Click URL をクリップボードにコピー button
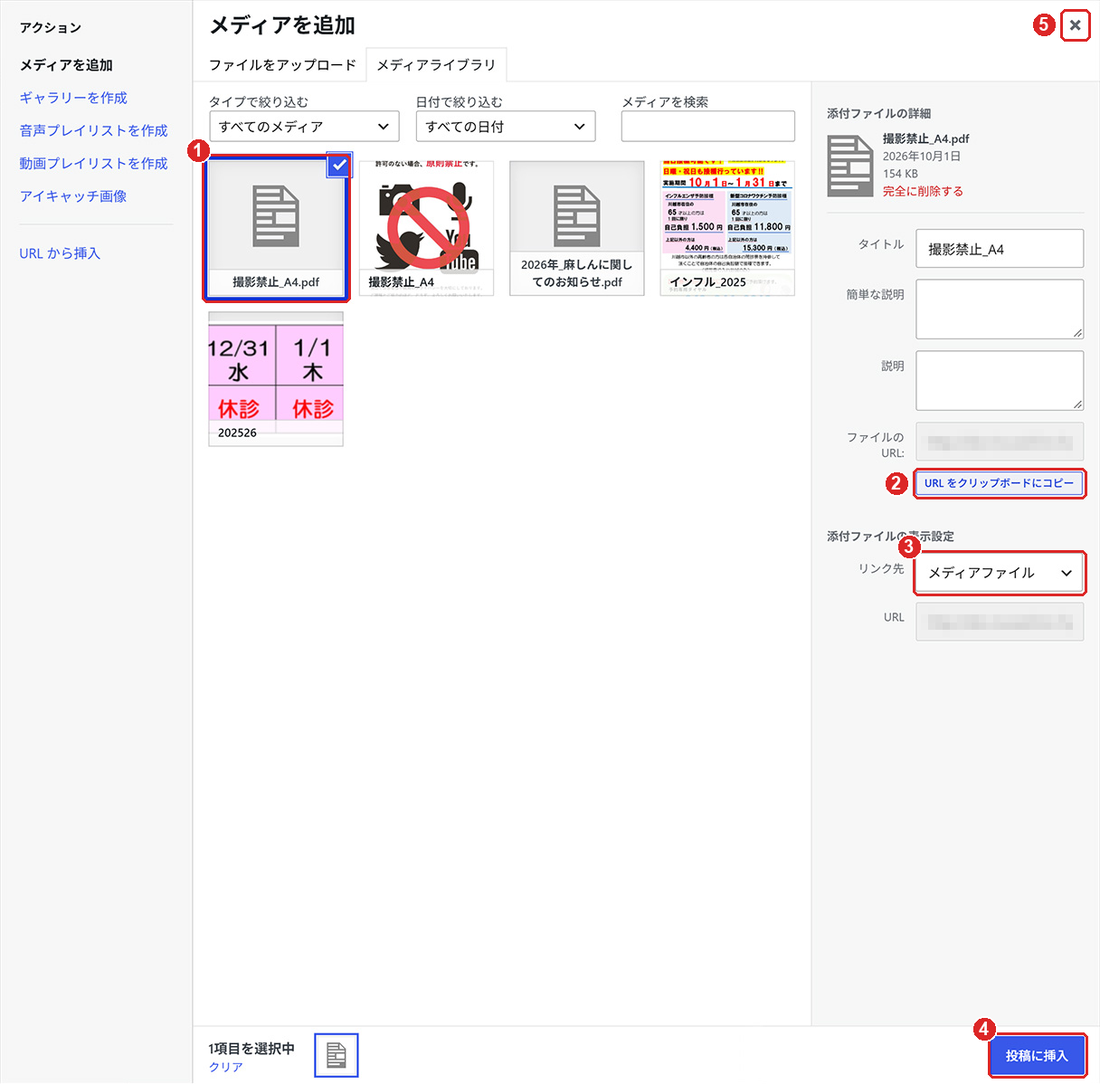1100x1084 pixels. [x=999, y=483]
